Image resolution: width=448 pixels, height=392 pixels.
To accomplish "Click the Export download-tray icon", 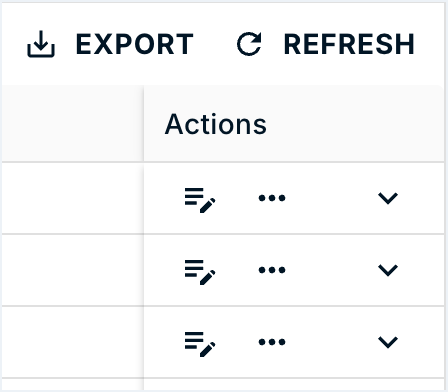I will click(41, 44).
